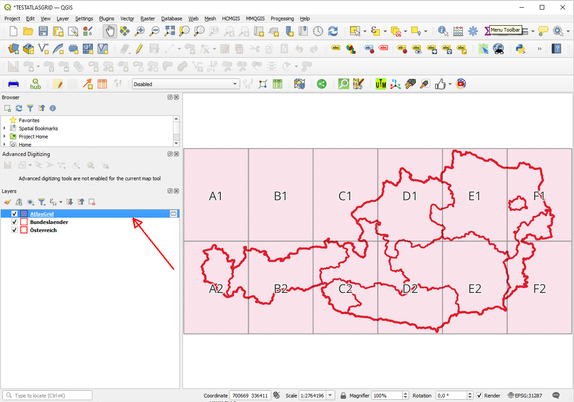Expand the Project Home browser item
Image resolution: width=574 pixels, height=402 pixels.
[x=4, y=137]
